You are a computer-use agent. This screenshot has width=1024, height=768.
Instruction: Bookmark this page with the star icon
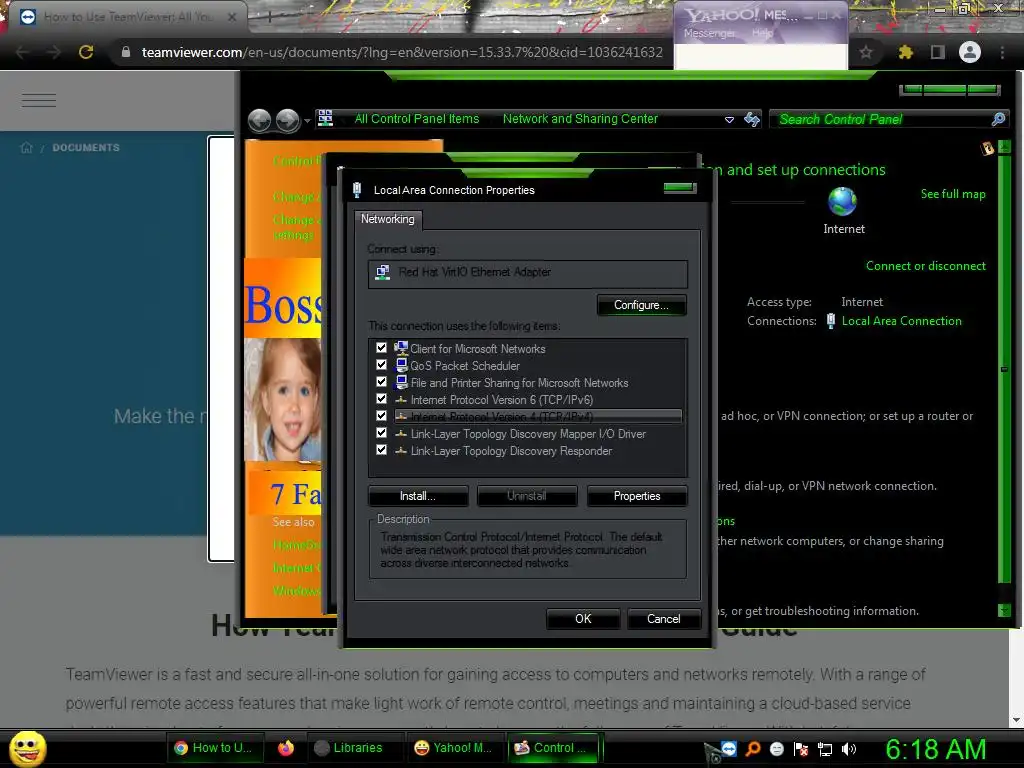click(866, 52)
